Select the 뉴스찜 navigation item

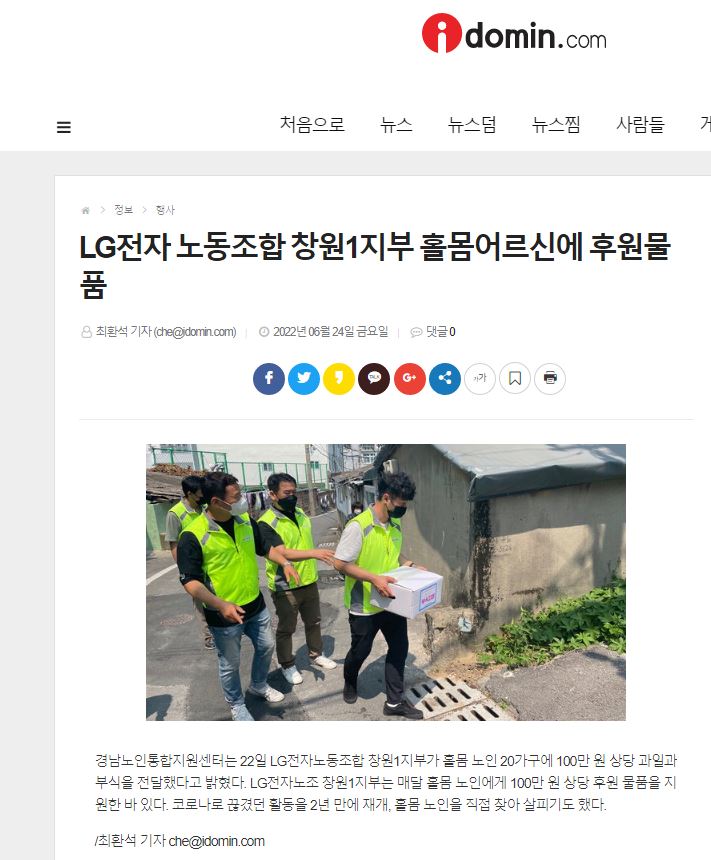[556, 125]
